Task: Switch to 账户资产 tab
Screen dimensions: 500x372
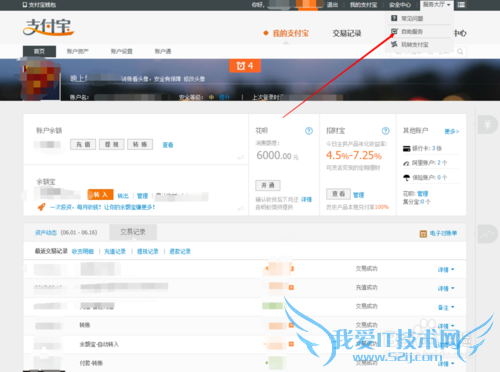Action: [78, 51]
